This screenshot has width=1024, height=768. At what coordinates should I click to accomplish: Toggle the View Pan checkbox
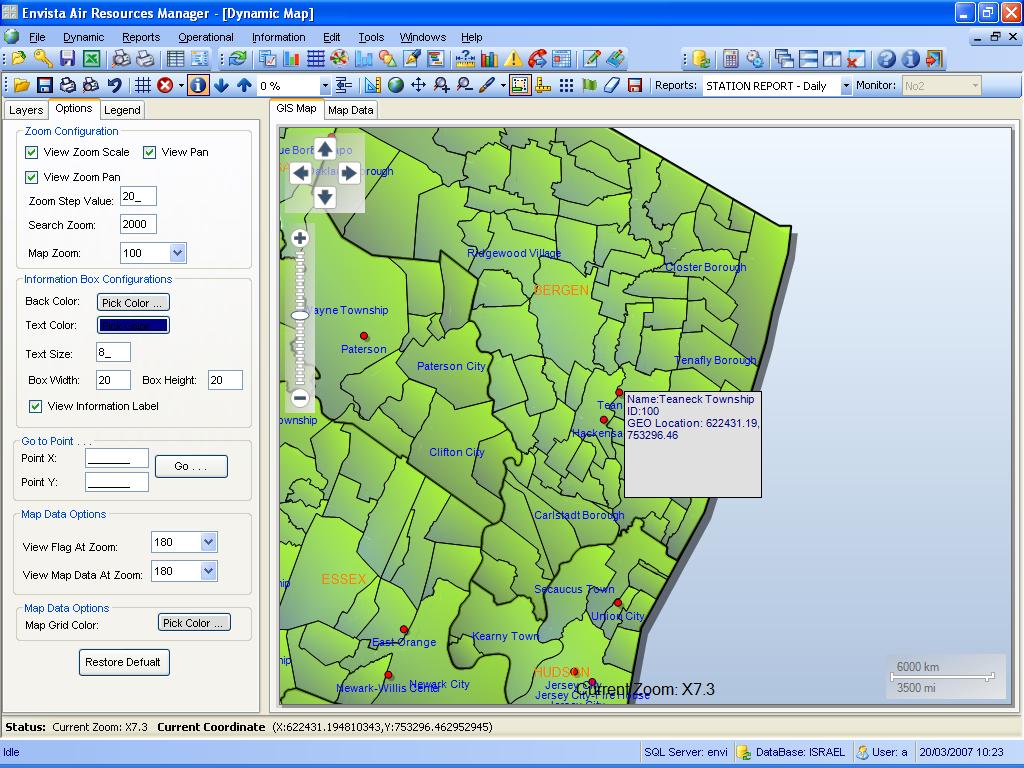pyautogui.click(x=150, y=152)
